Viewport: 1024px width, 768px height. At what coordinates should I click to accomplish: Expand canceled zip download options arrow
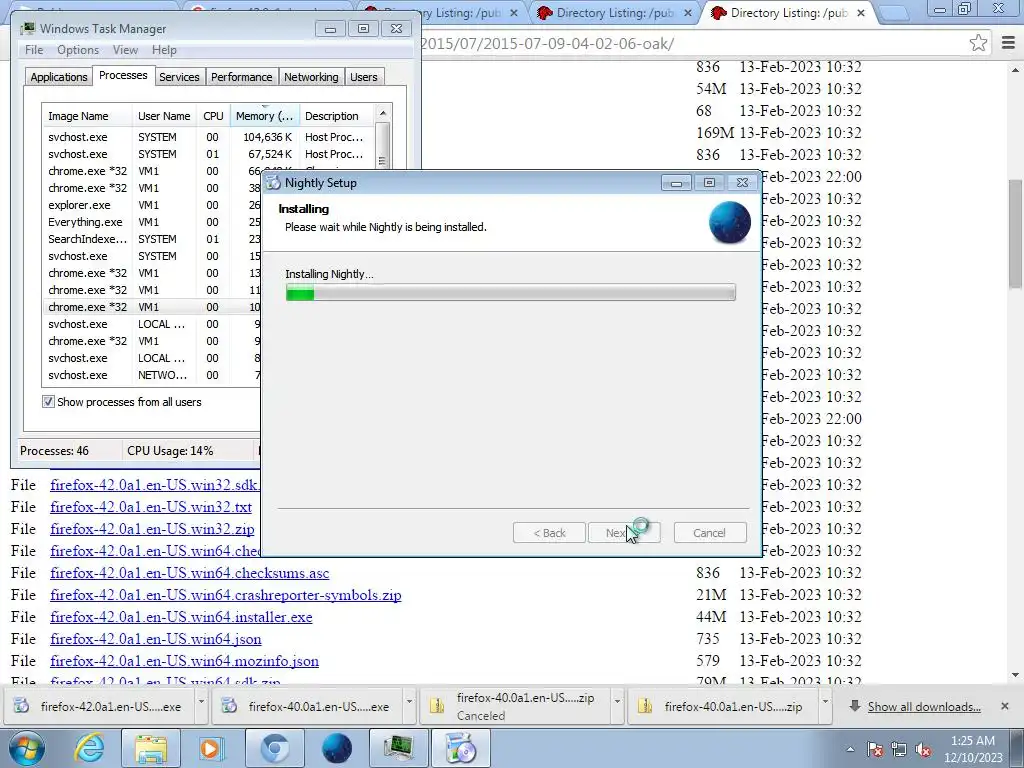coord(616,703)
